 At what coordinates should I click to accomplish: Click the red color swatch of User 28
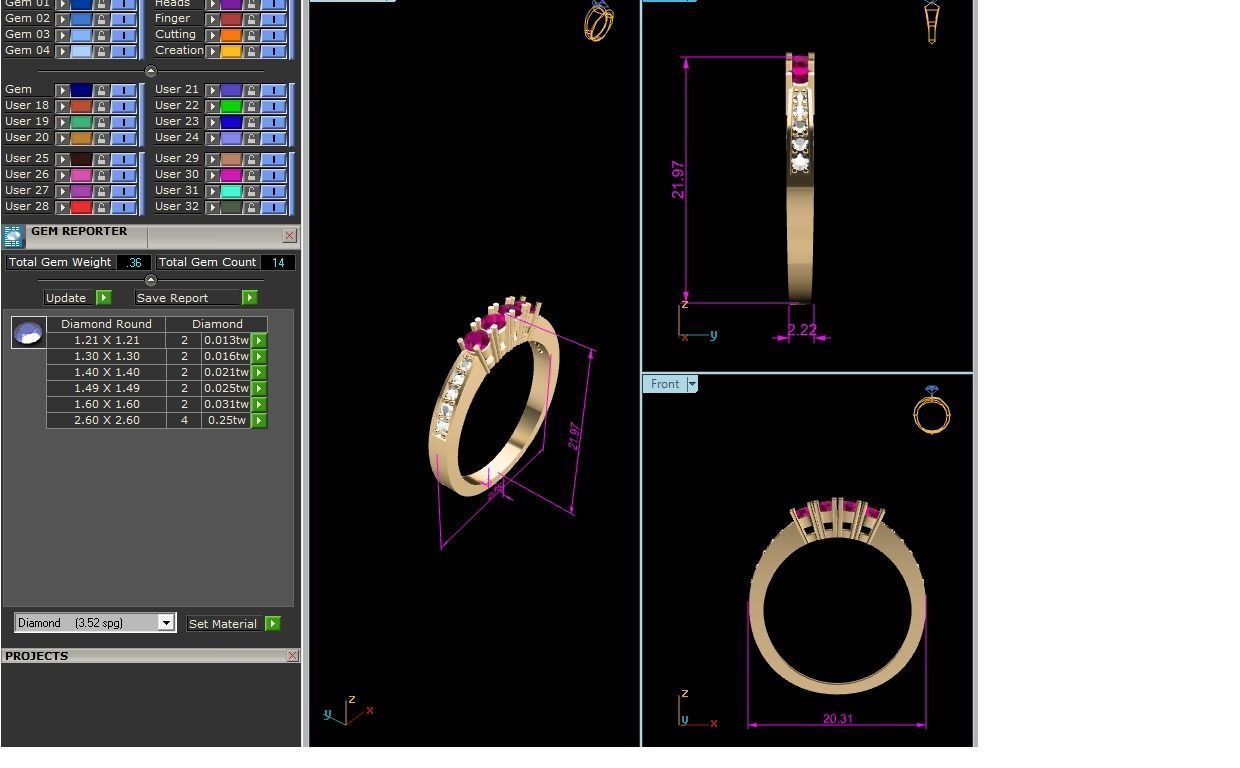point(81,207)
